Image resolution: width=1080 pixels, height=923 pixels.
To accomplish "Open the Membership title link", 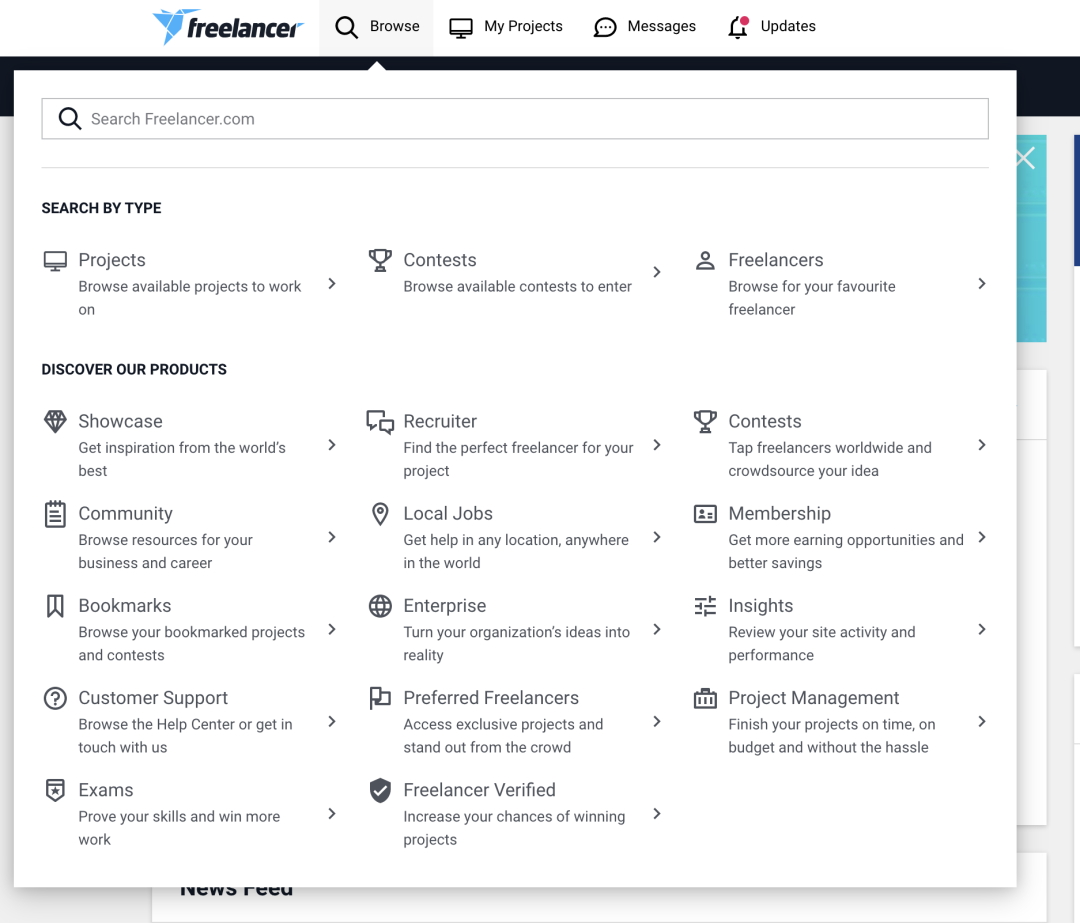I will pos(780,514).
